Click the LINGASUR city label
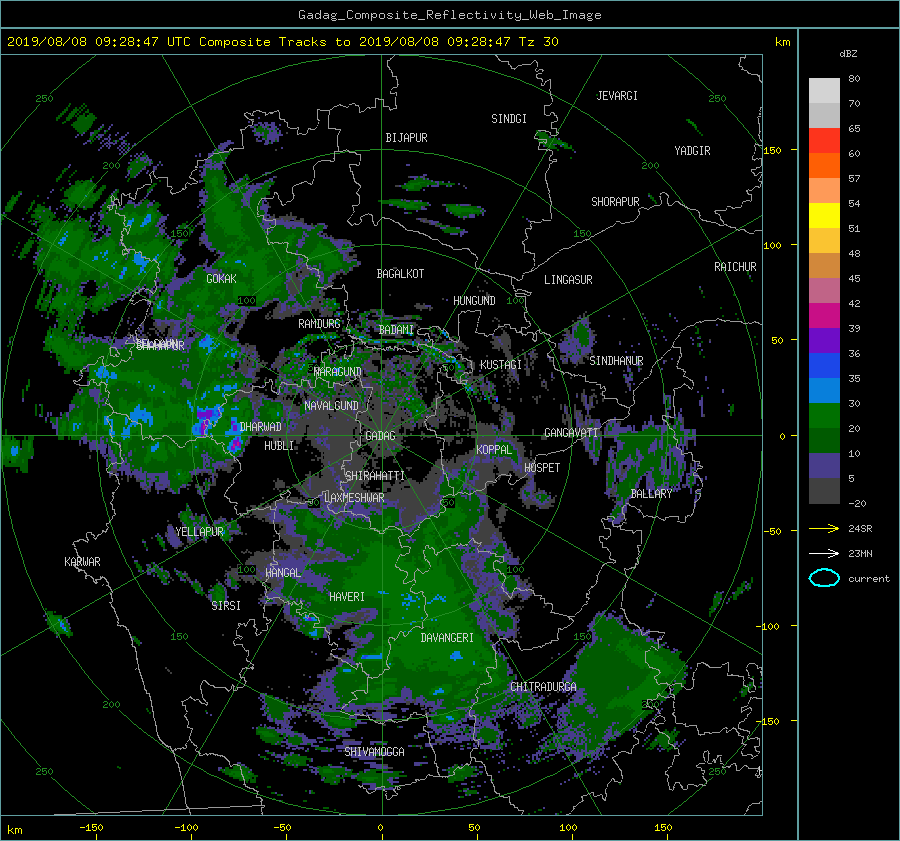The height and width of the screenshot is (841, 900). 568,280
